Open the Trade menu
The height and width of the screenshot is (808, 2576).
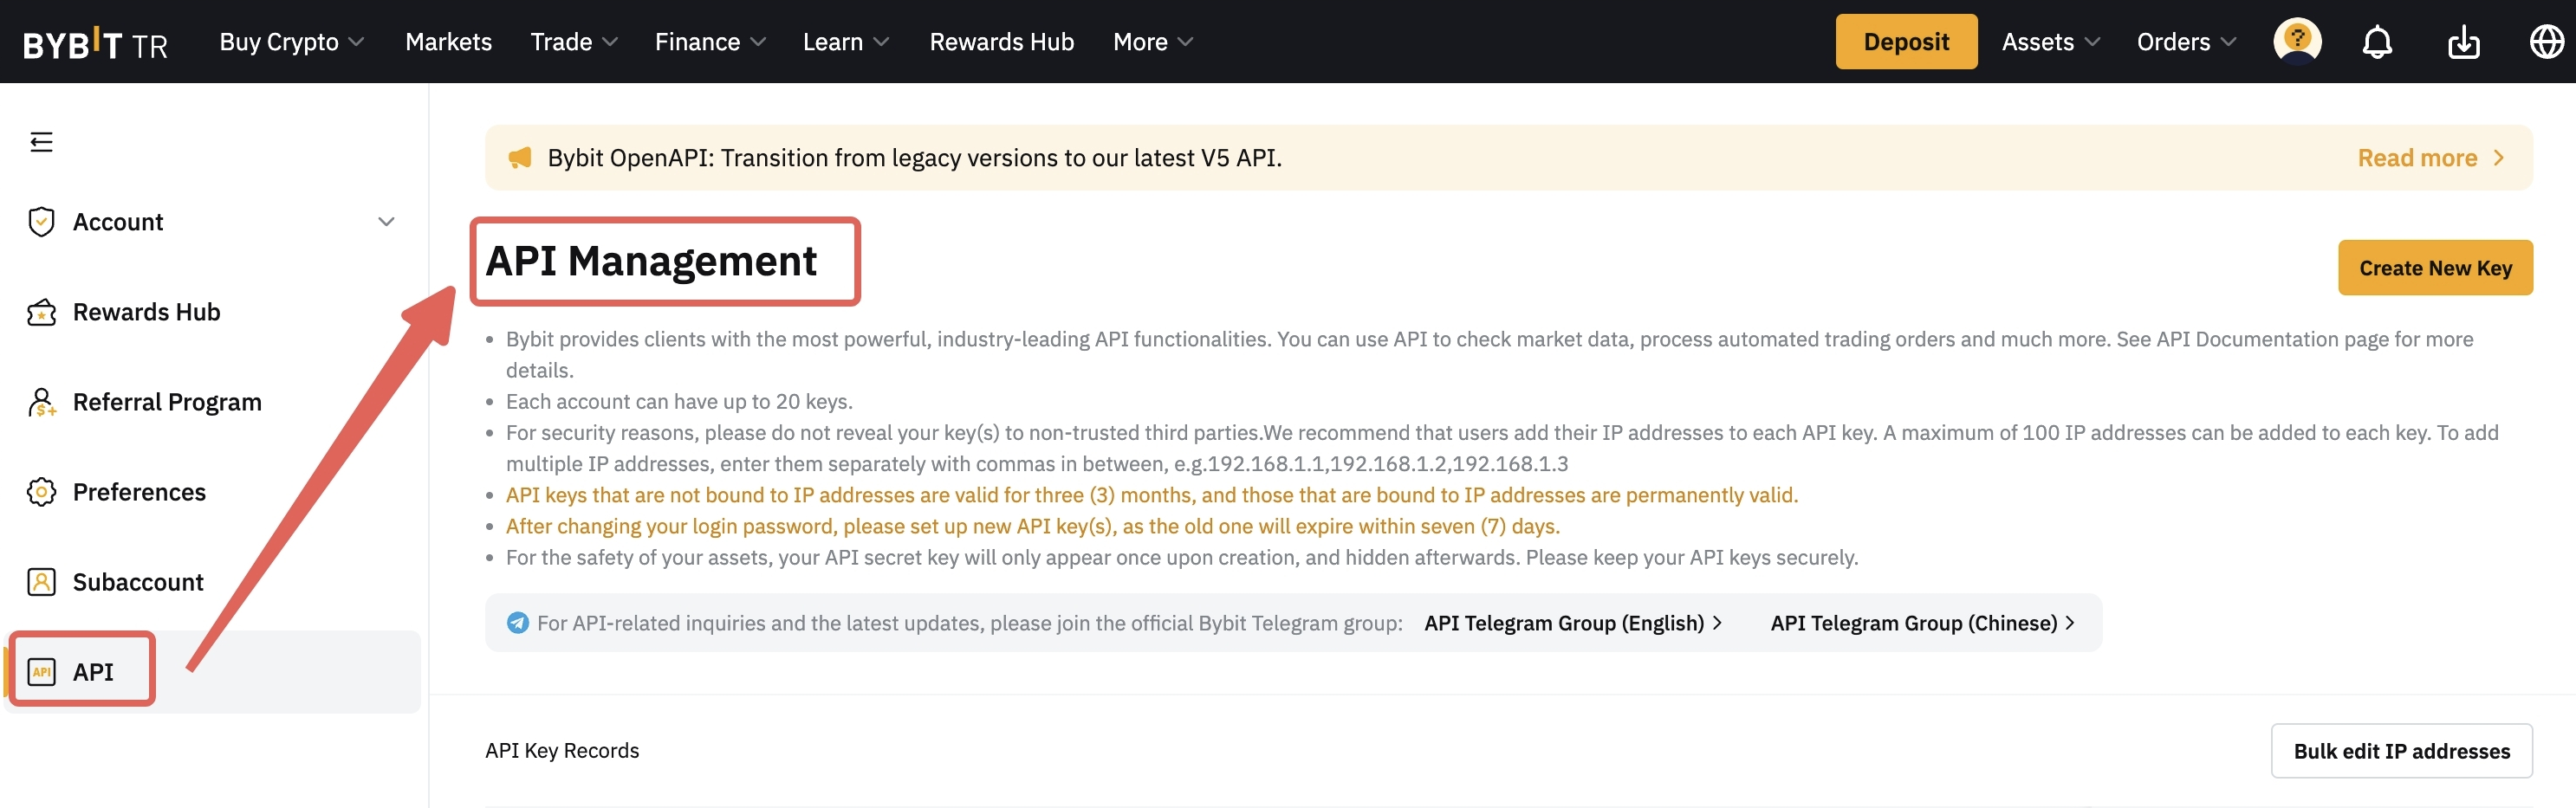coord(573,42)
